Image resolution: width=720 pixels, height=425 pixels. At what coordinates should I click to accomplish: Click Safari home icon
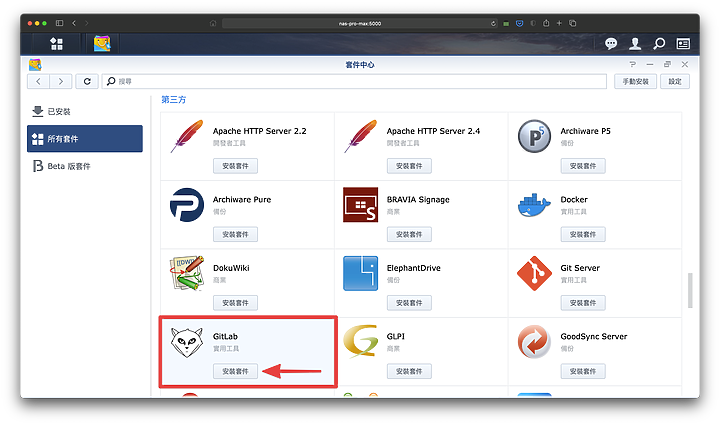pos(213,23)
